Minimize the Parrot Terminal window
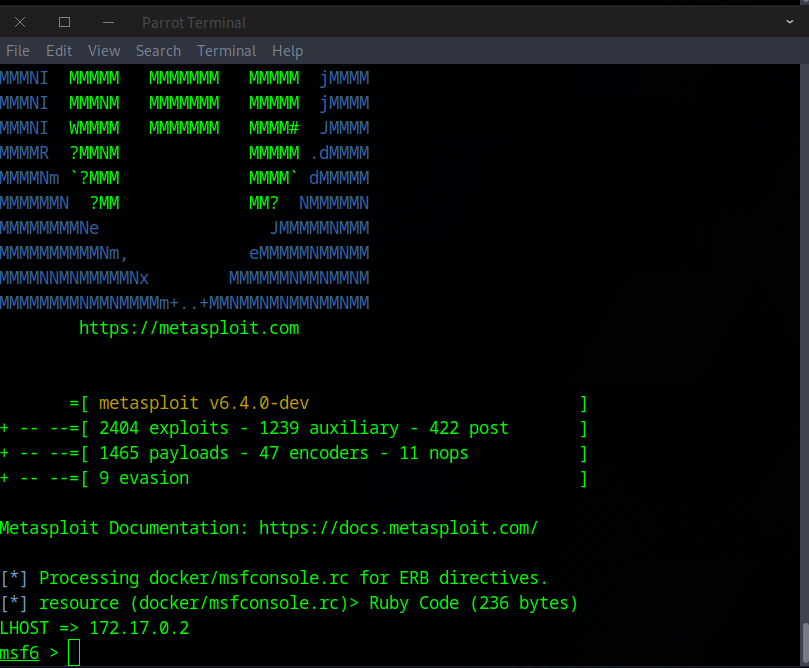809x668 pixels. 108,22
